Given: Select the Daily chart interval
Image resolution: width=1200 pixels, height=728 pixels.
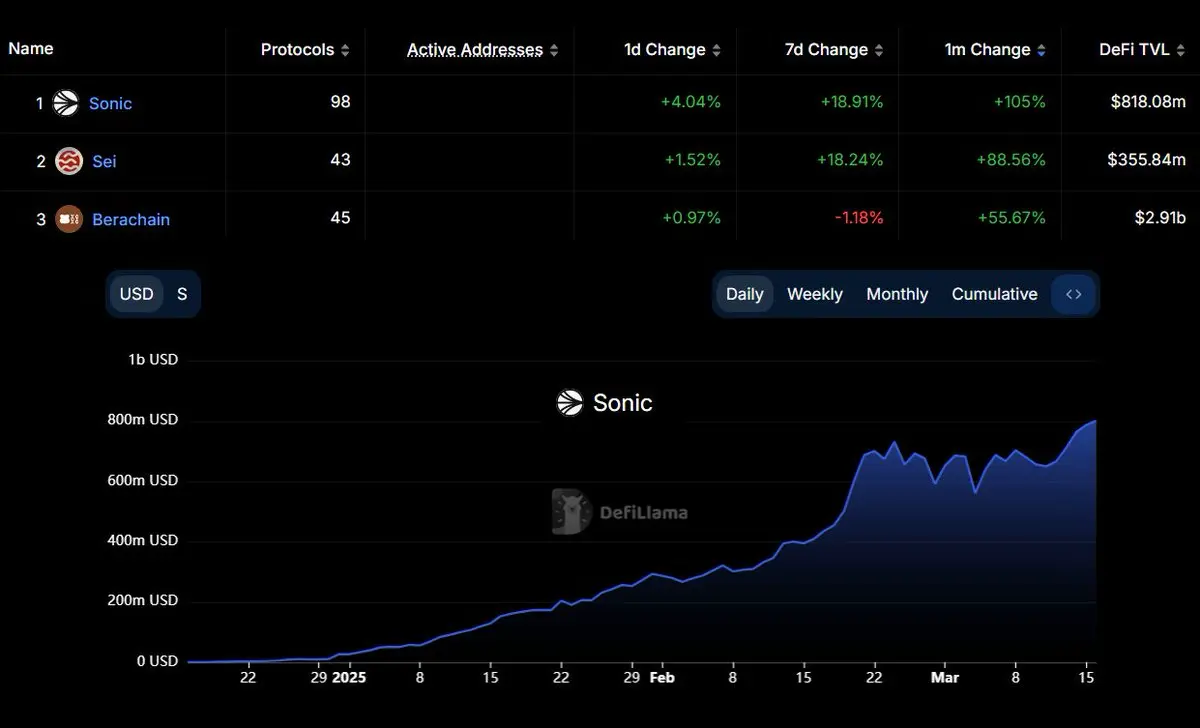Looking at the screenshot, I should tap(745, 294).
